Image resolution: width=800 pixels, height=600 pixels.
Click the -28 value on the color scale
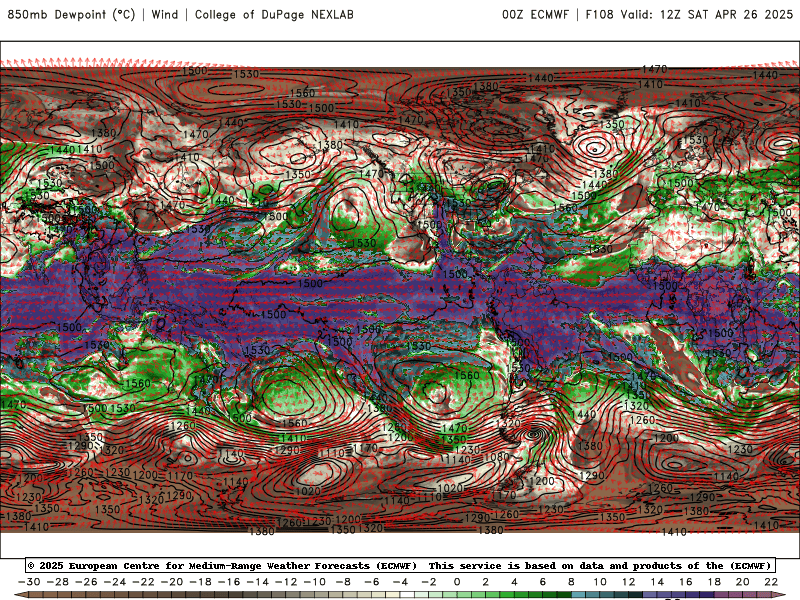[58, 582]
